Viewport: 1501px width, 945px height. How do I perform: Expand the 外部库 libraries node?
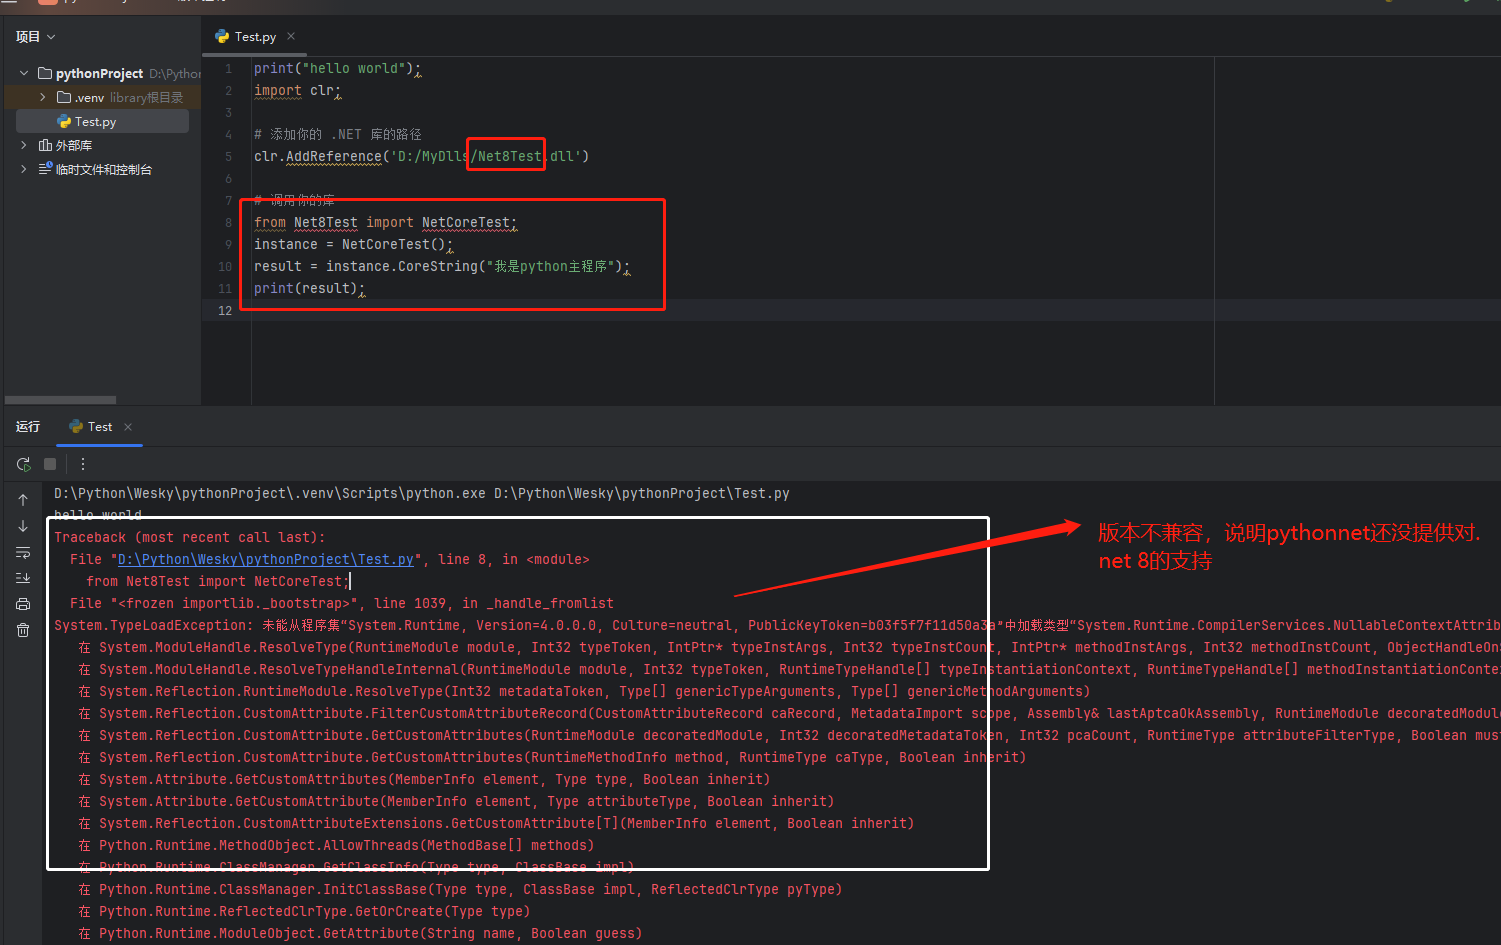[24, 145]
